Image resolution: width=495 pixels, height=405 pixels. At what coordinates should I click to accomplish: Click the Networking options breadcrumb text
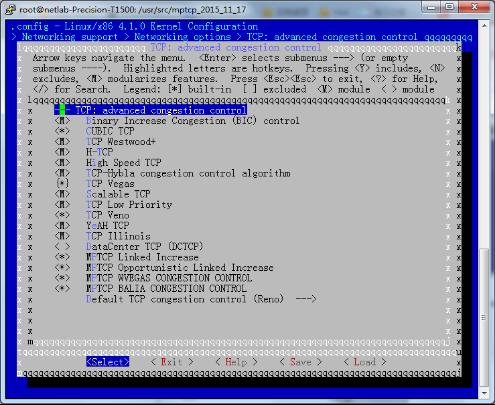[x=183, y=37]
